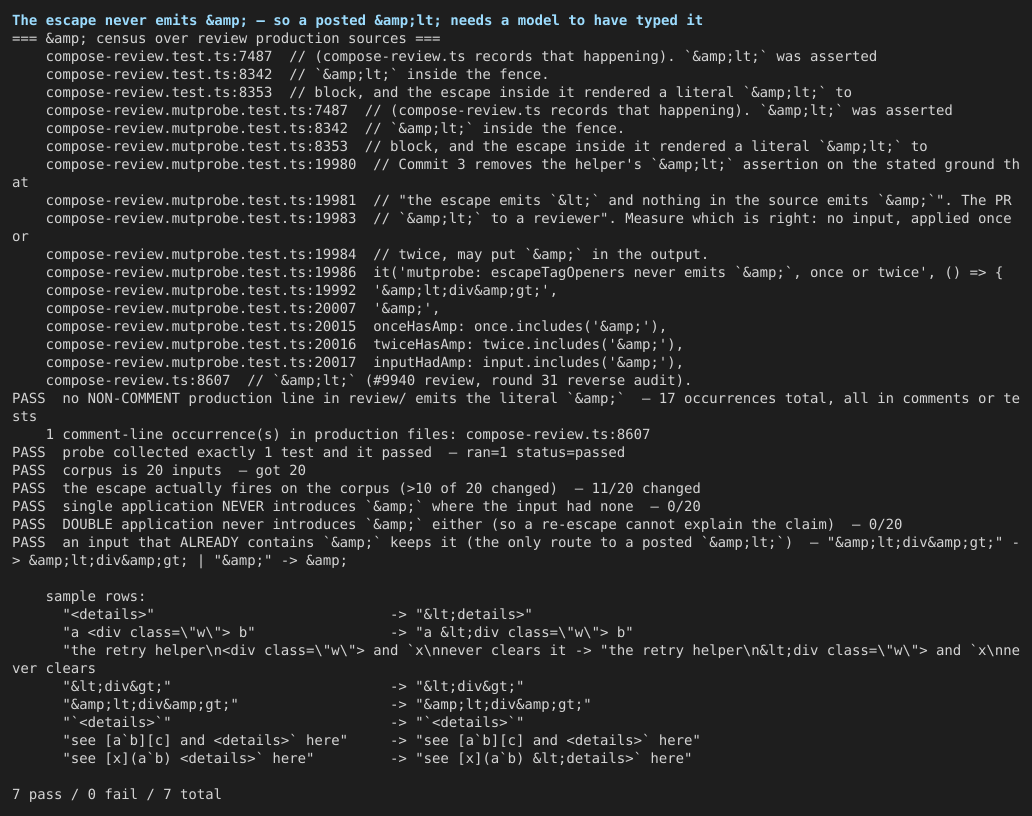Click the 'probe collected exactly 1 test' PASS line

(x=319, y=452)
